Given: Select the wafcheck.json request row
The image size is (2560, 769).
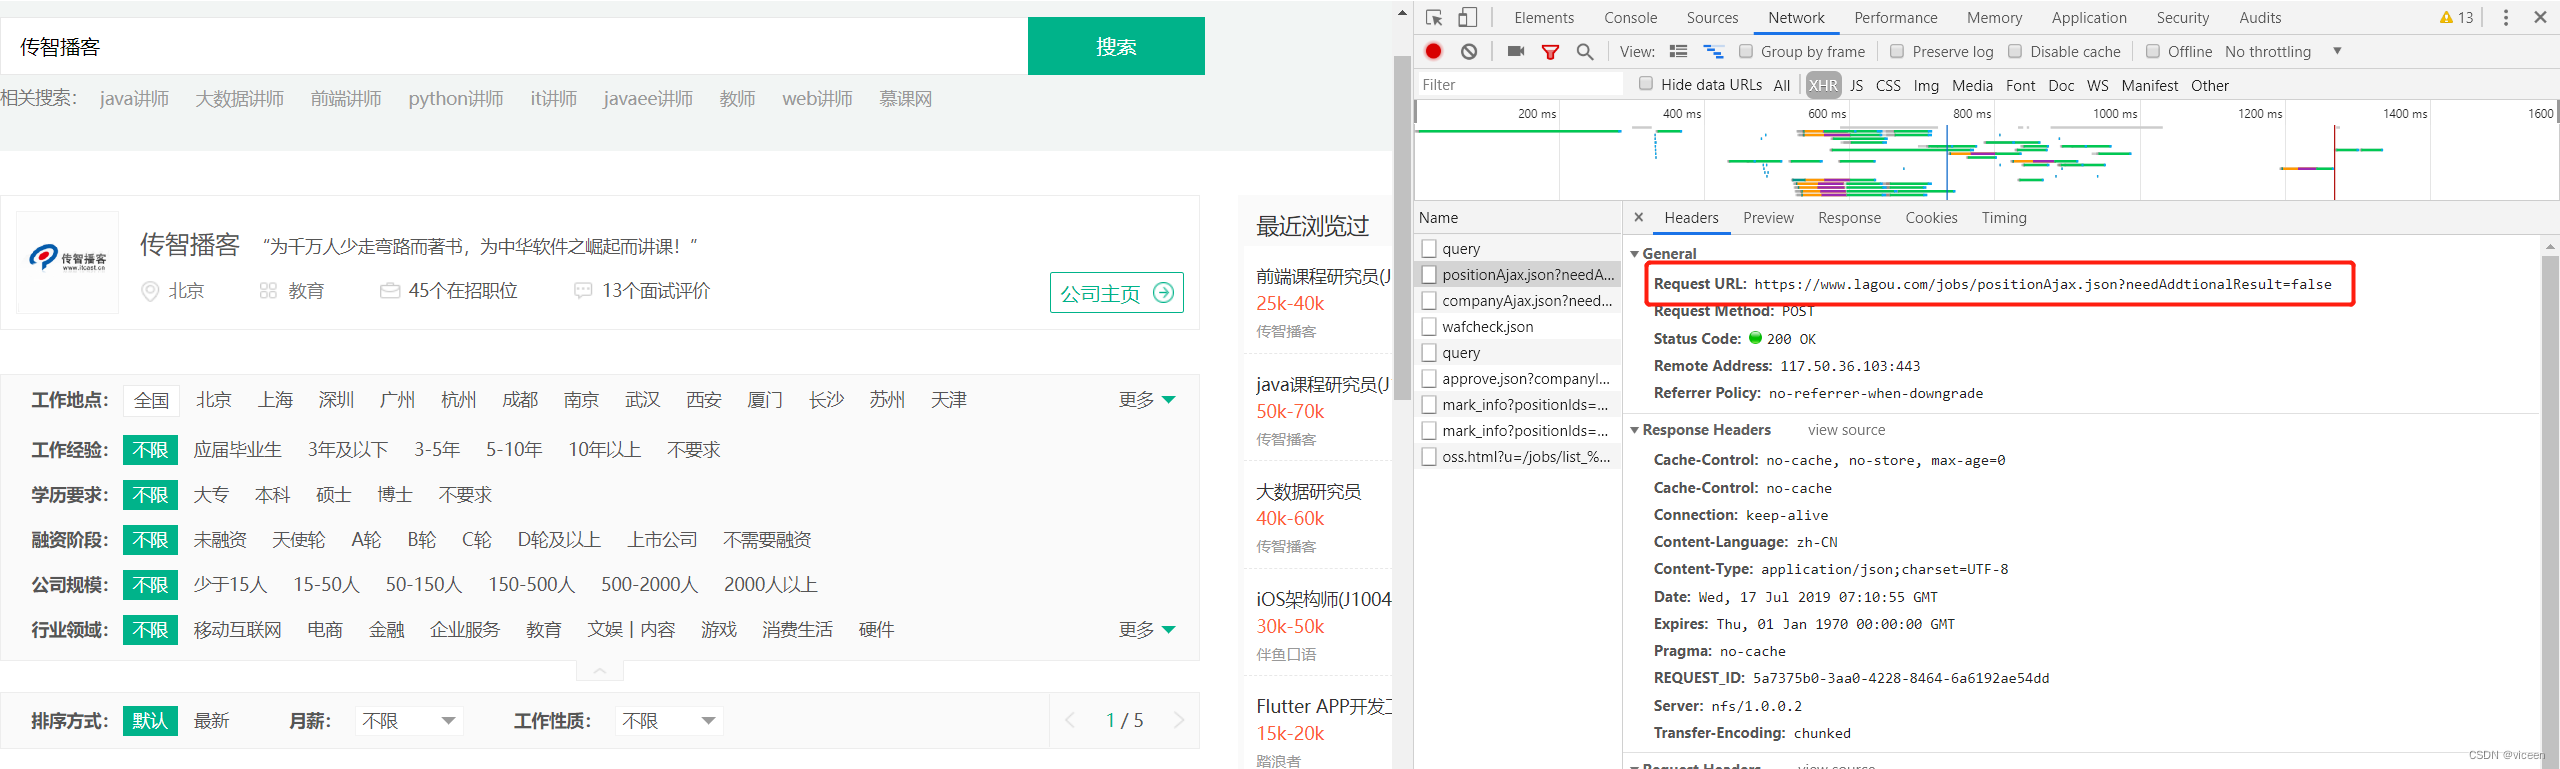Looking at the screenshot, I should [x=1518, y=326].
